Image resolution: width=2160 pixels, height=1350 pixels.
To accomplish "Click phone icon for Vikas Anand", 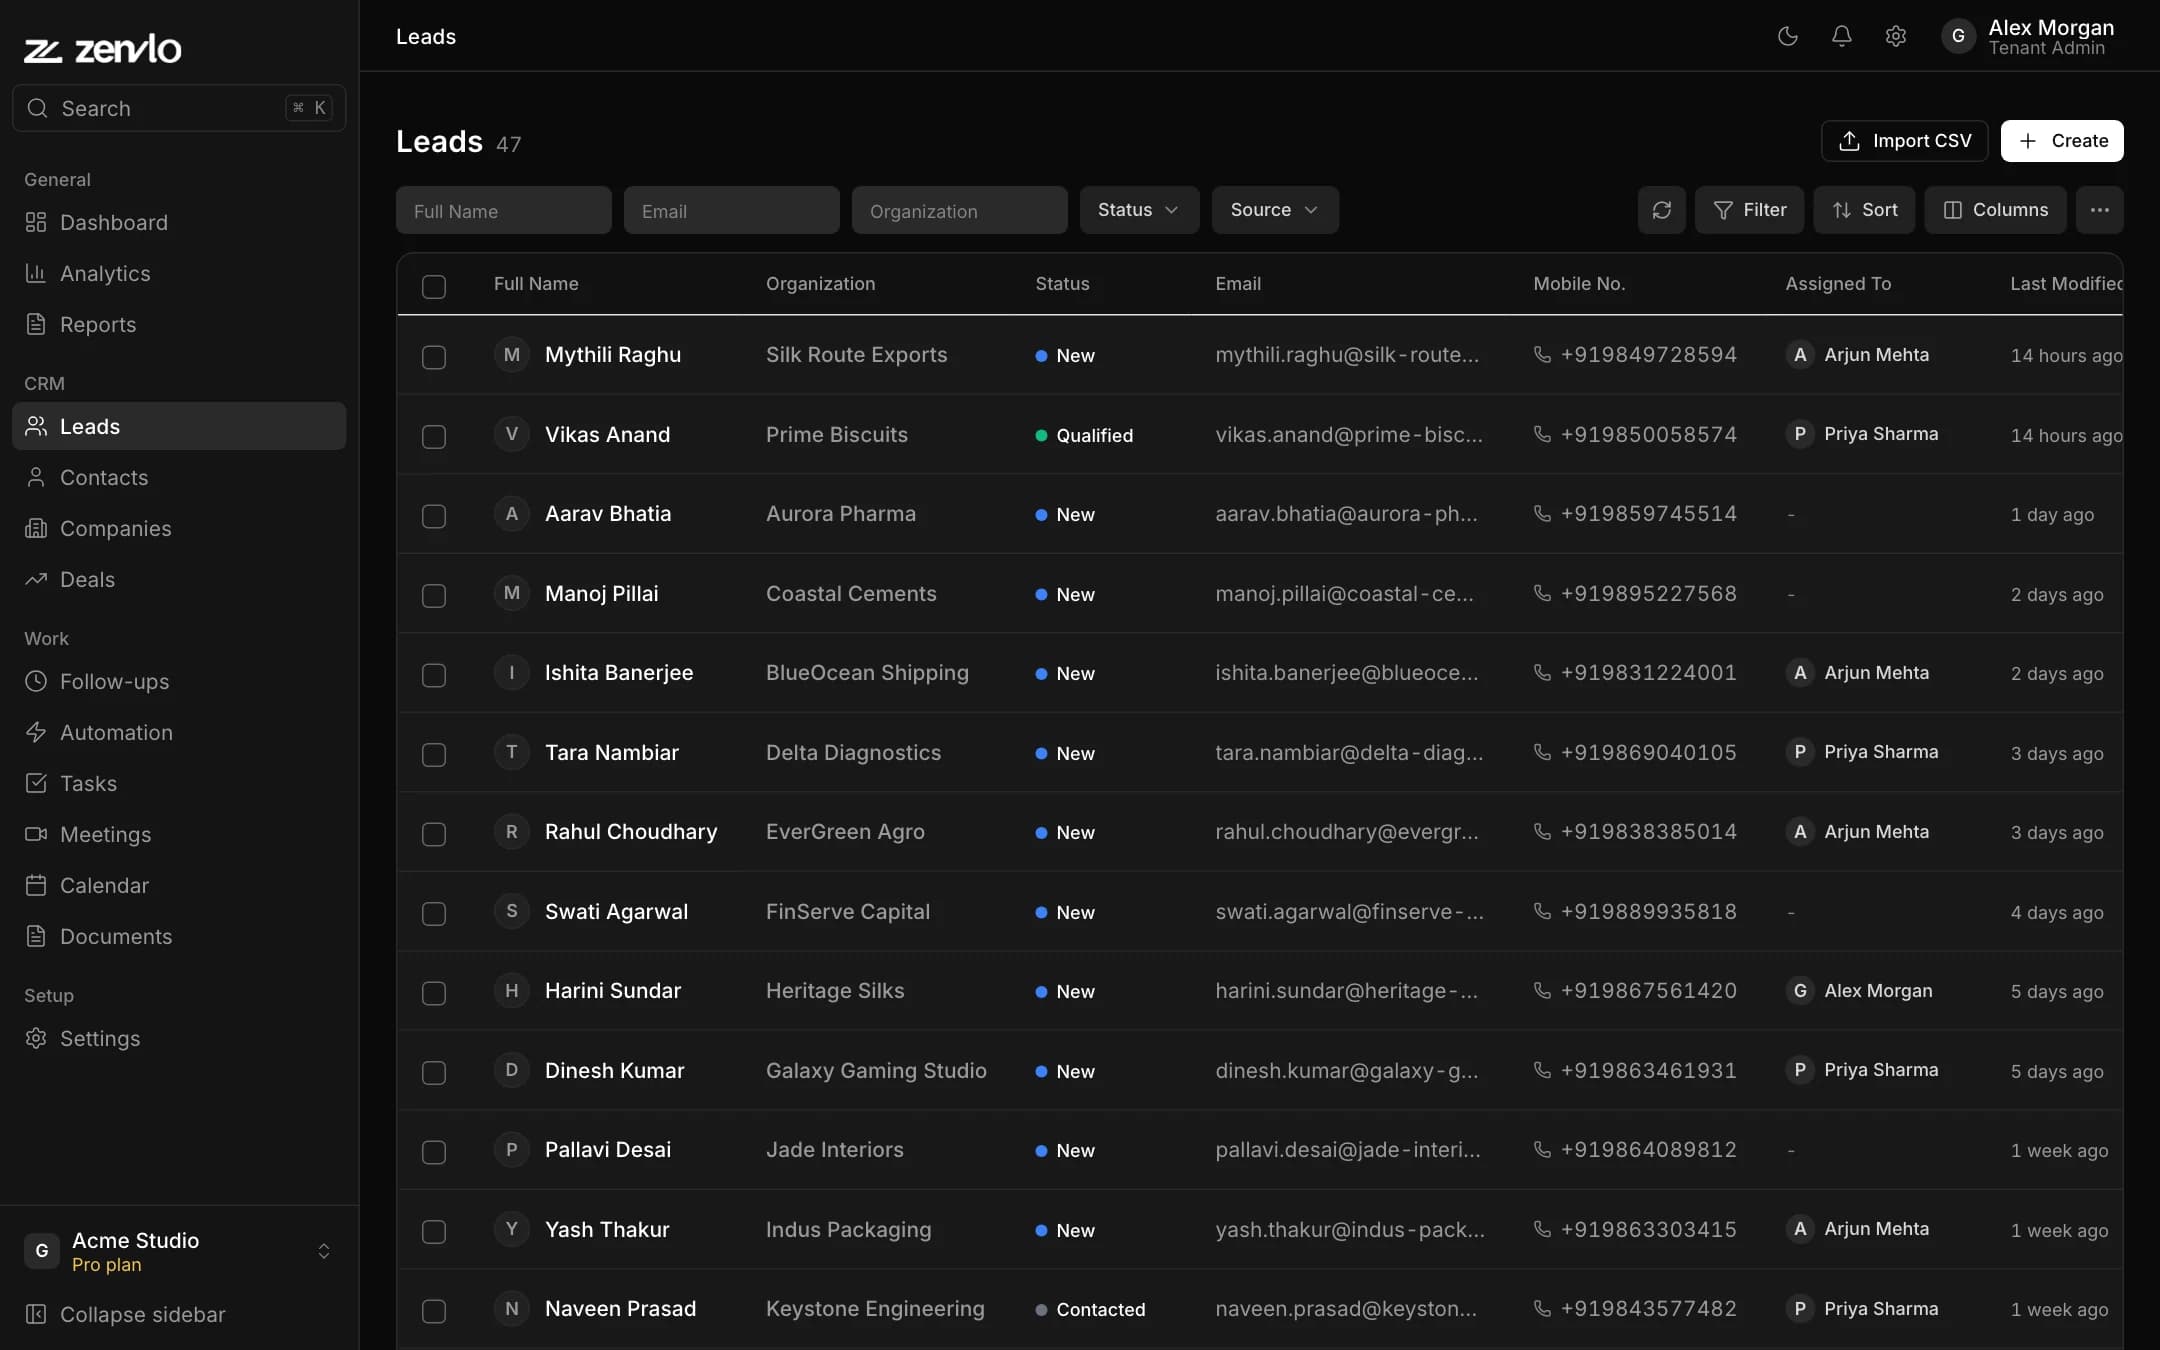I will coord(1542,434).
